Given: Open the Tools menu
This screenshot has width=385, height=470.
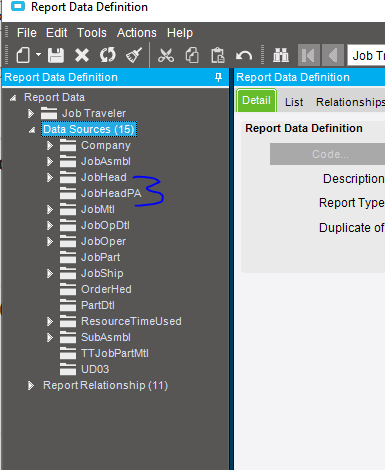Looking at the screenshot, I should tap(92, 33).
